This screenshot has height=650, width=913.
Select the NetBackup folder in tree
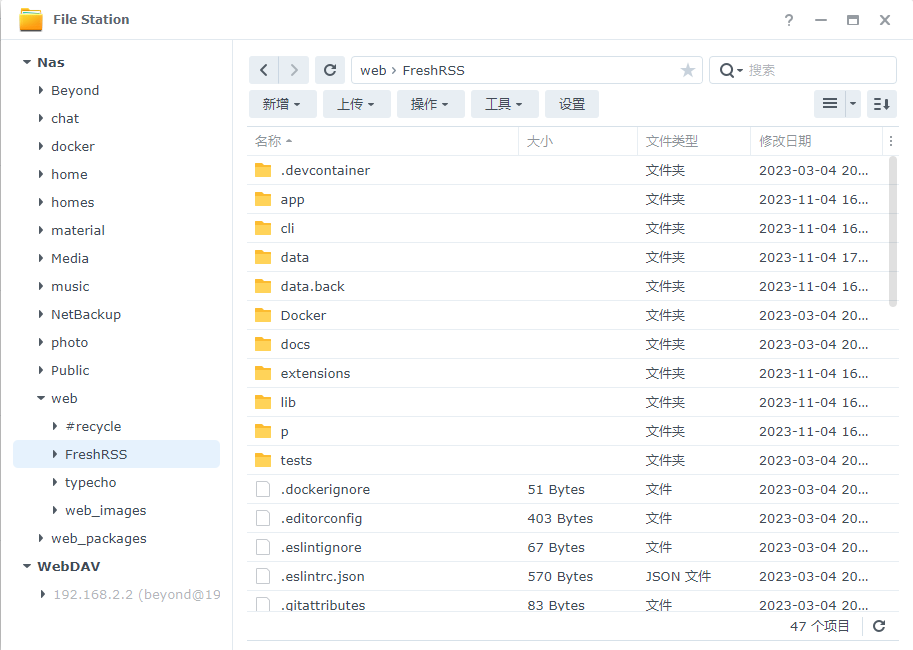tap(86, 314)
